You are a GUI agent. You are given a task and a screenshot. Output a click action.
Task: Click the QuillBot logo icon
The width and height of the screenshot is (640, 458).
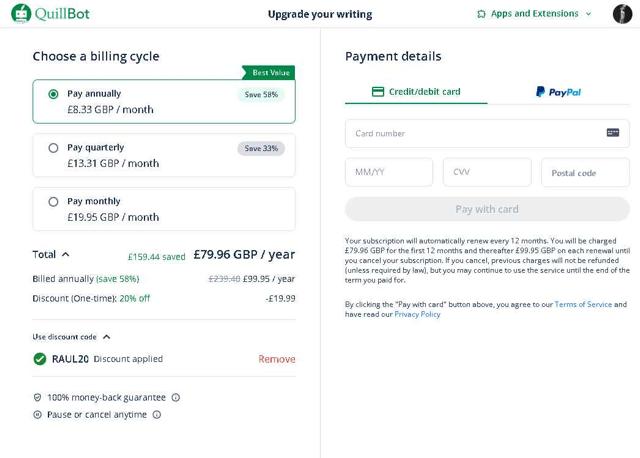(x=21, y=14)
